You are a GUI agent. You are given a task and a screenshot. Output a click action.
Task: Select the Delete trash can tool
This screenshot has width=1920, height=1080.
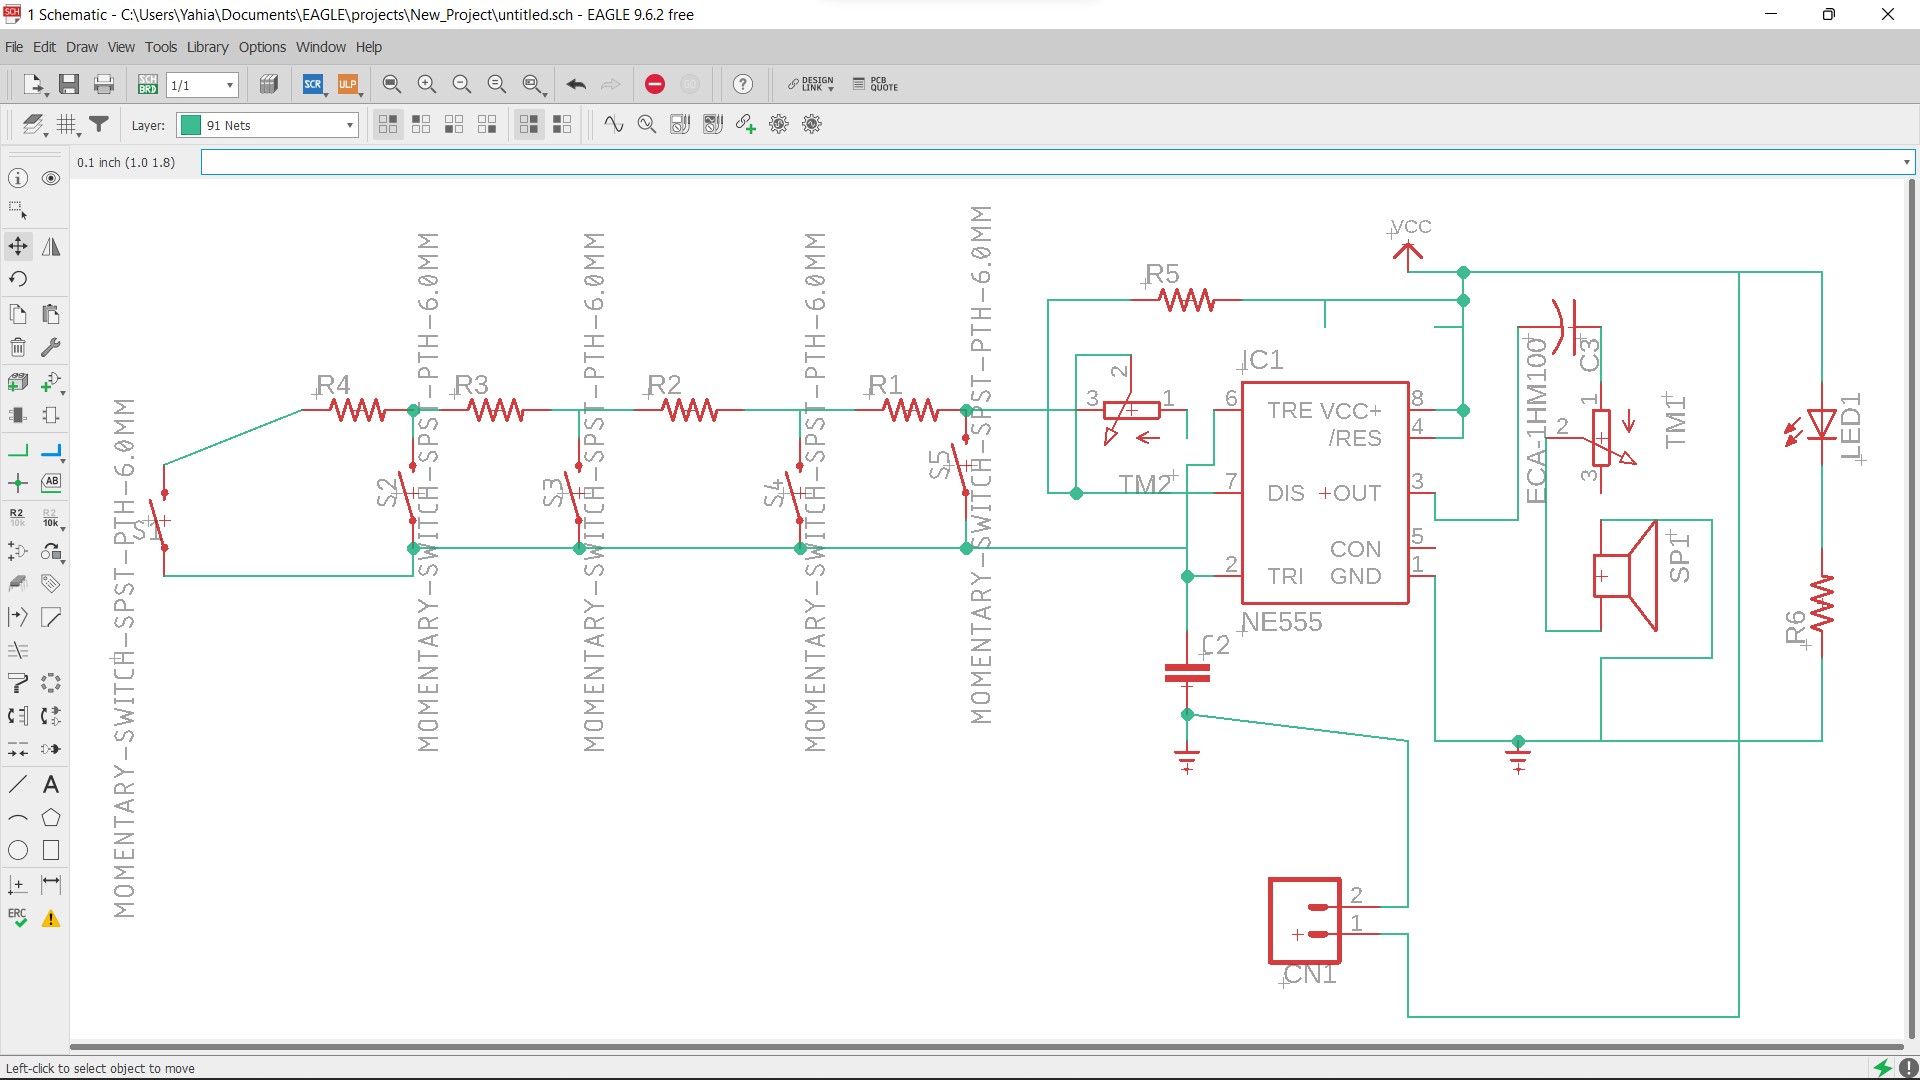pyautogui.click(x=18, y=348)
